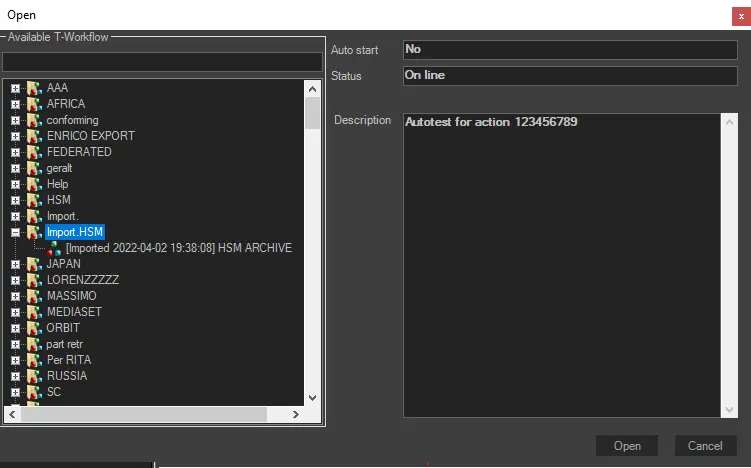Click the horizontal scrollbar right arrow
The image size is (751, 468).
point(296,414)
